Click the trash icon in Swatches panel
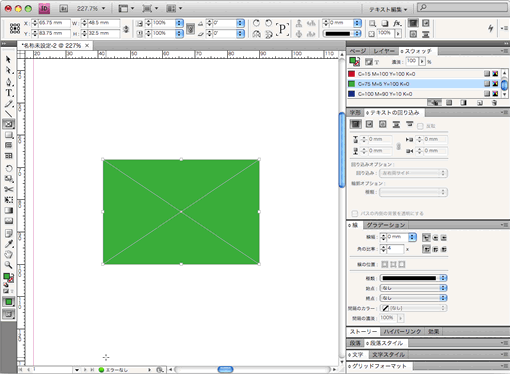This screenshot has height=374, width=510. [x=494, y=103]
